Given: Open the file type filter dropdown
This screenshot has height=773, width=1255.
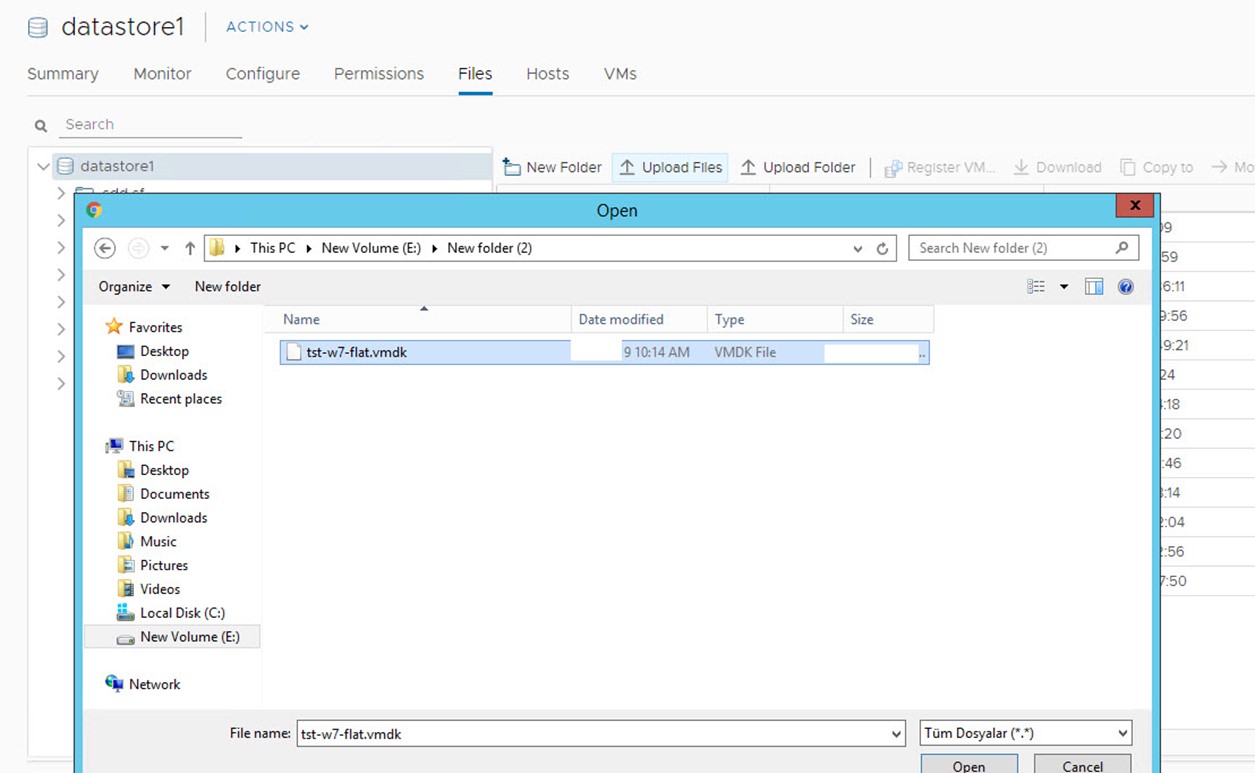Looking at the screenshot, I should (x=1025, y=733).
